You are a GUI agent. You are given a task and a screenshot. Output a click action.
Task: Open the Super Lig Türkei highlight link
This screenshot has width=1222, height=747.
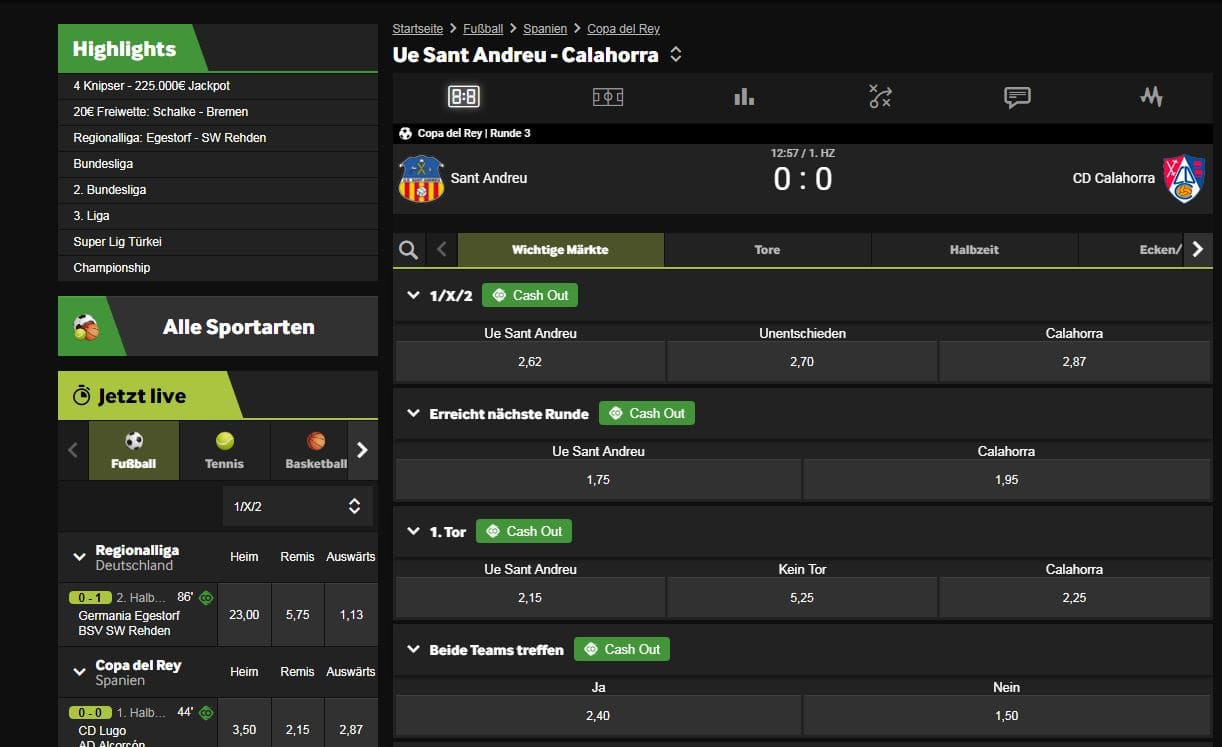(x=218, y=242)
